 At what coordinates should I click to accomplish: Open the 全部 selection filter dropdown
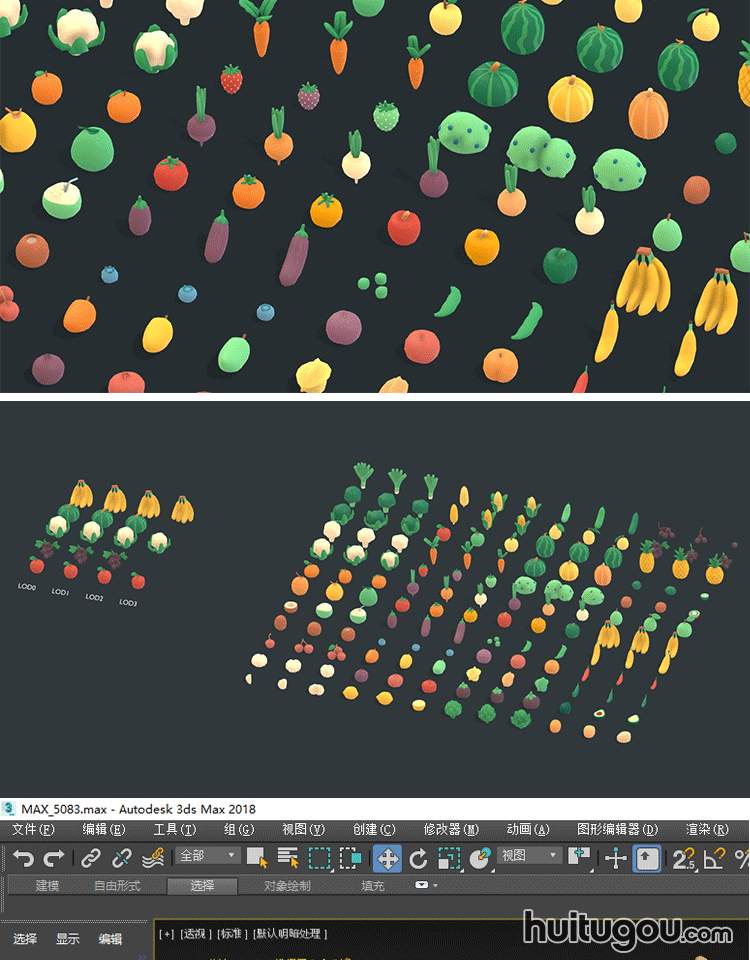(x=208, y=855)
